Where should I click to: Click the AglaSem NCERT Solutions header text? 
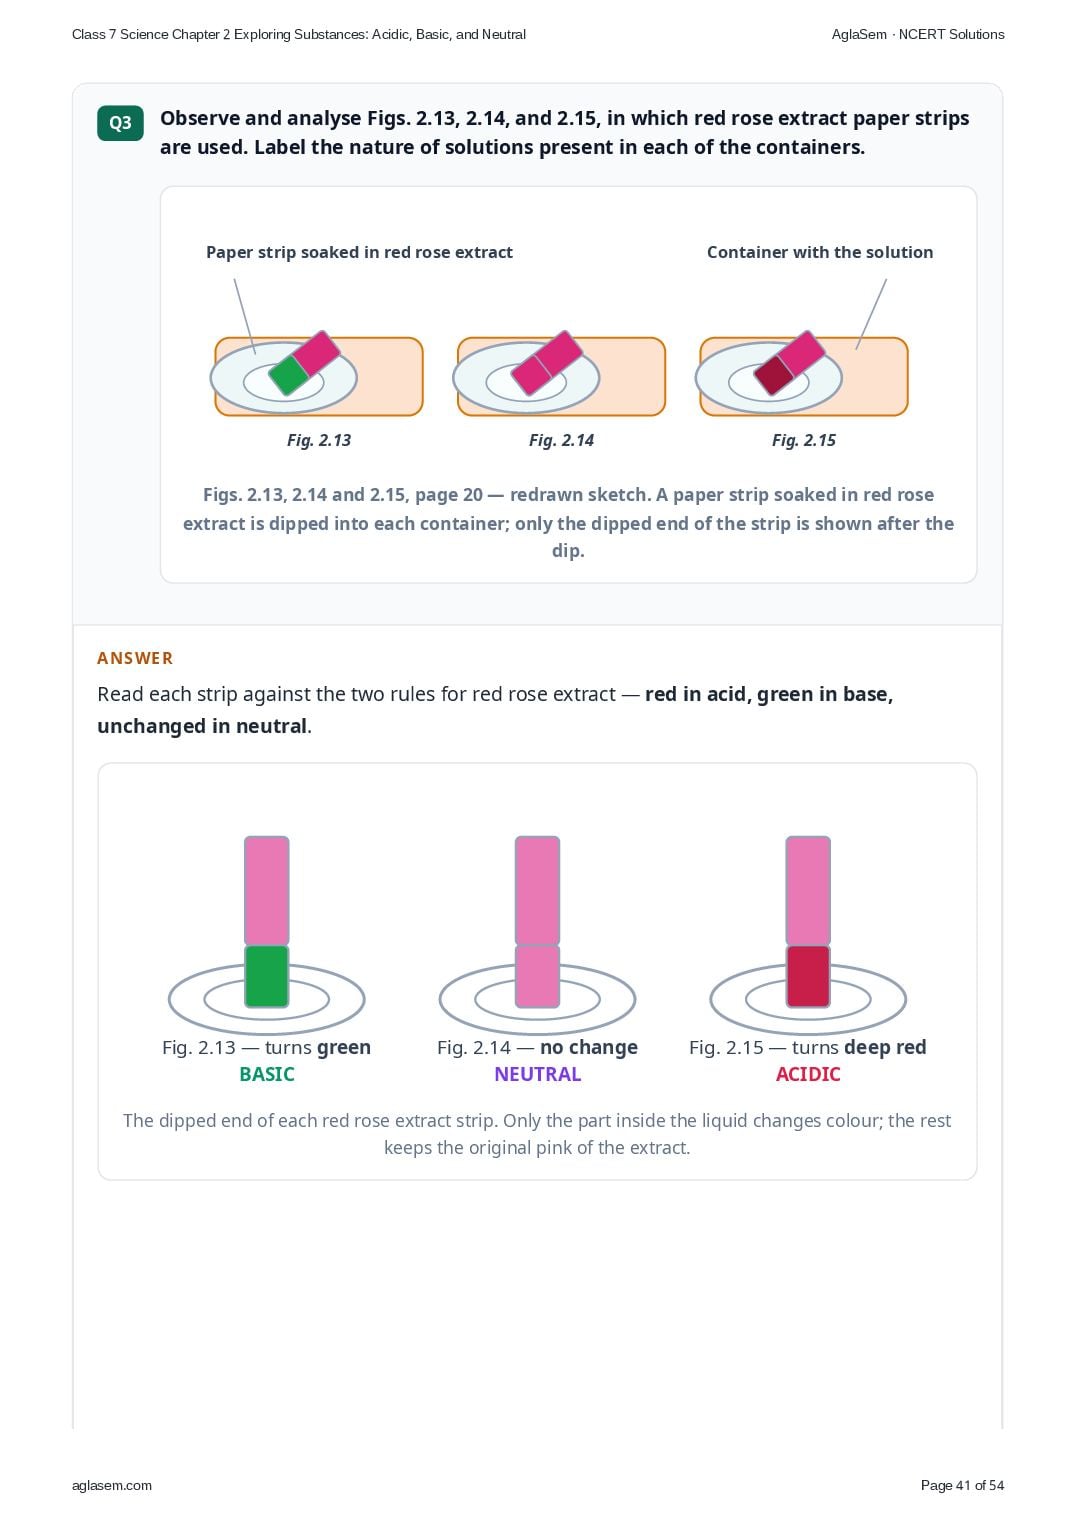tap(918, 34)
